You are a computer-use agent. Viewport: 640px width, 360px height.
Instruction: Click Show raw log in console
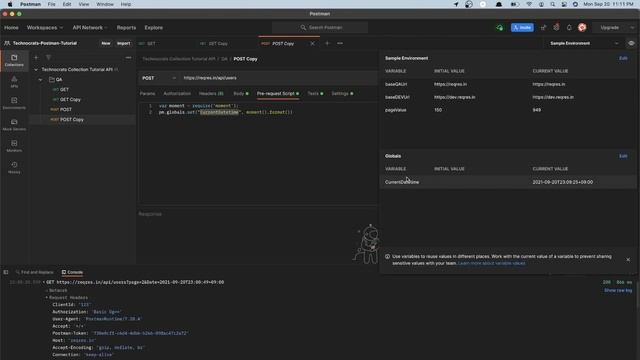pos(618,290)
